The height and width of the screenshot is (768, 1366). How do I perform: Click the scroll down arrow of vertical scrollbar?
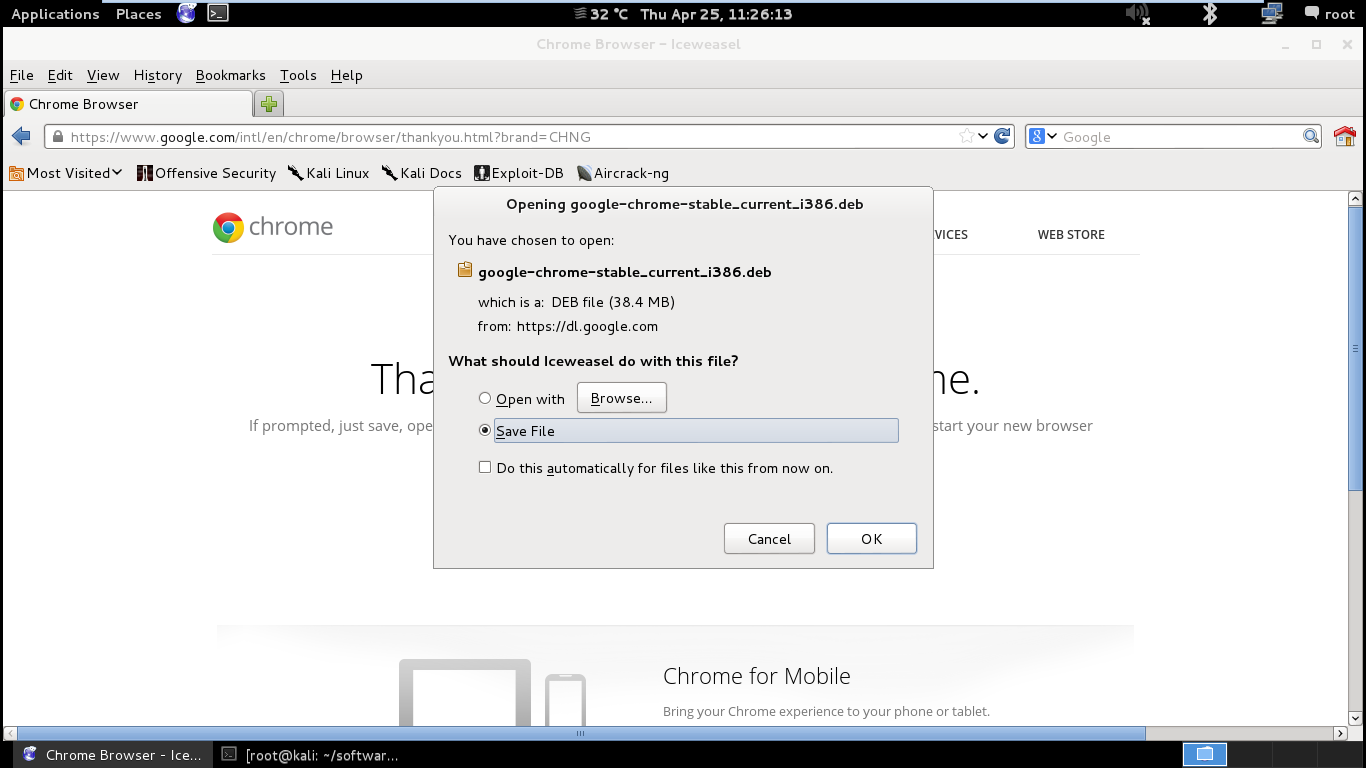pyautogui.click(x=1356, y=718)
